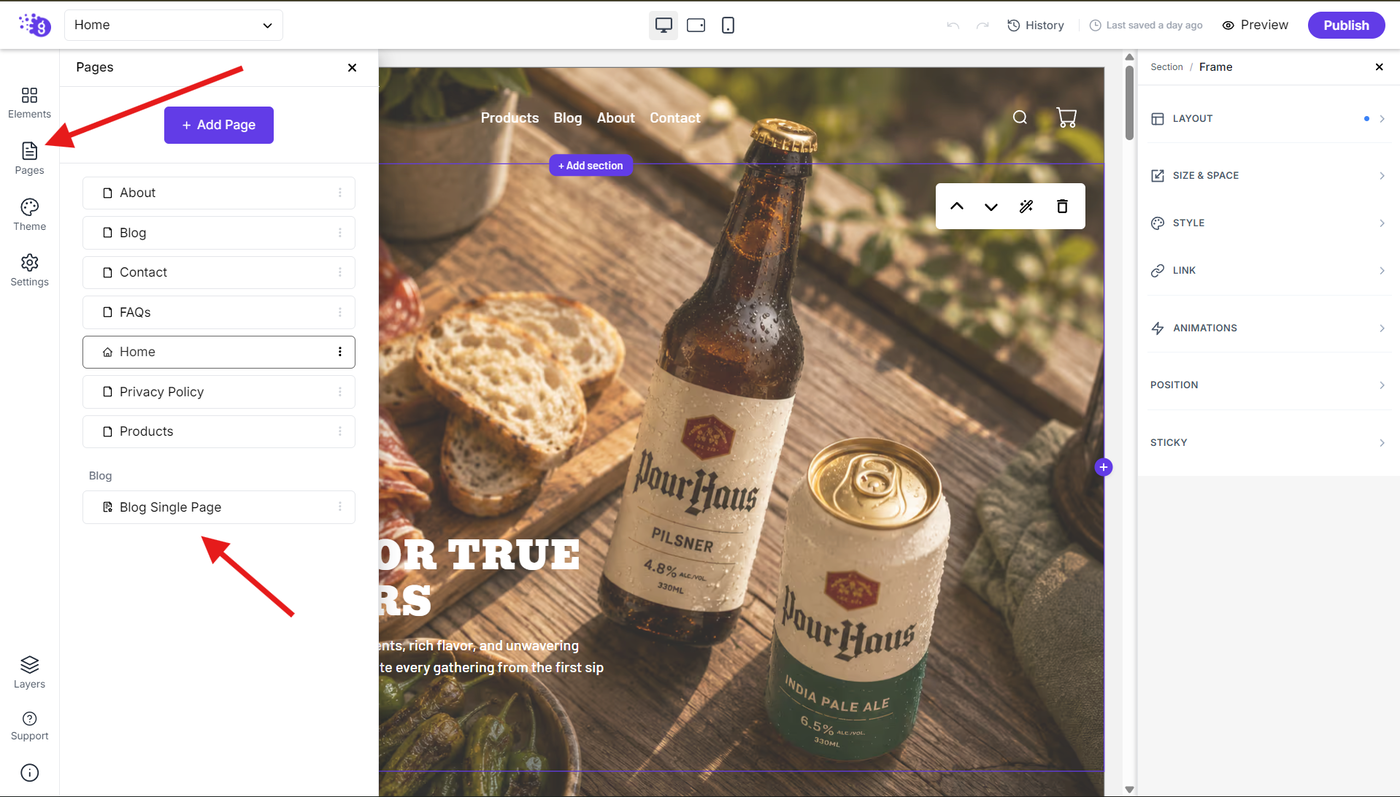Screen dimensions: 1400x797
Task: Click the magic wand AI icon
Action: (x=1026, y=206)
